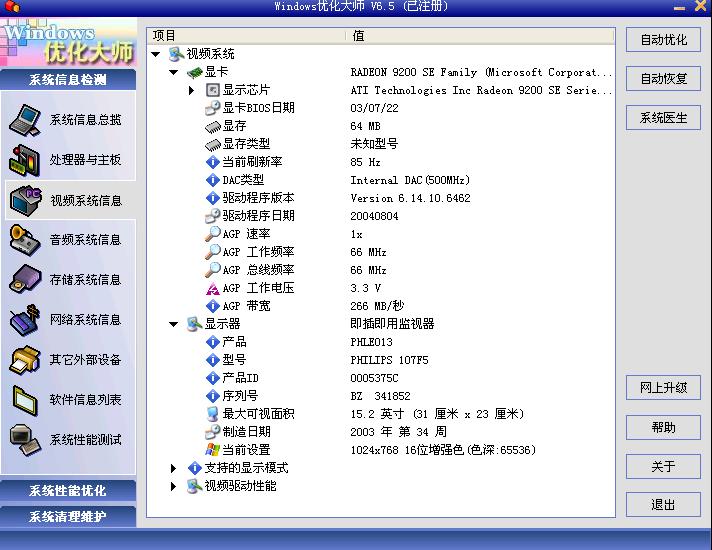Click the 自动优化 button

(663, 40)
